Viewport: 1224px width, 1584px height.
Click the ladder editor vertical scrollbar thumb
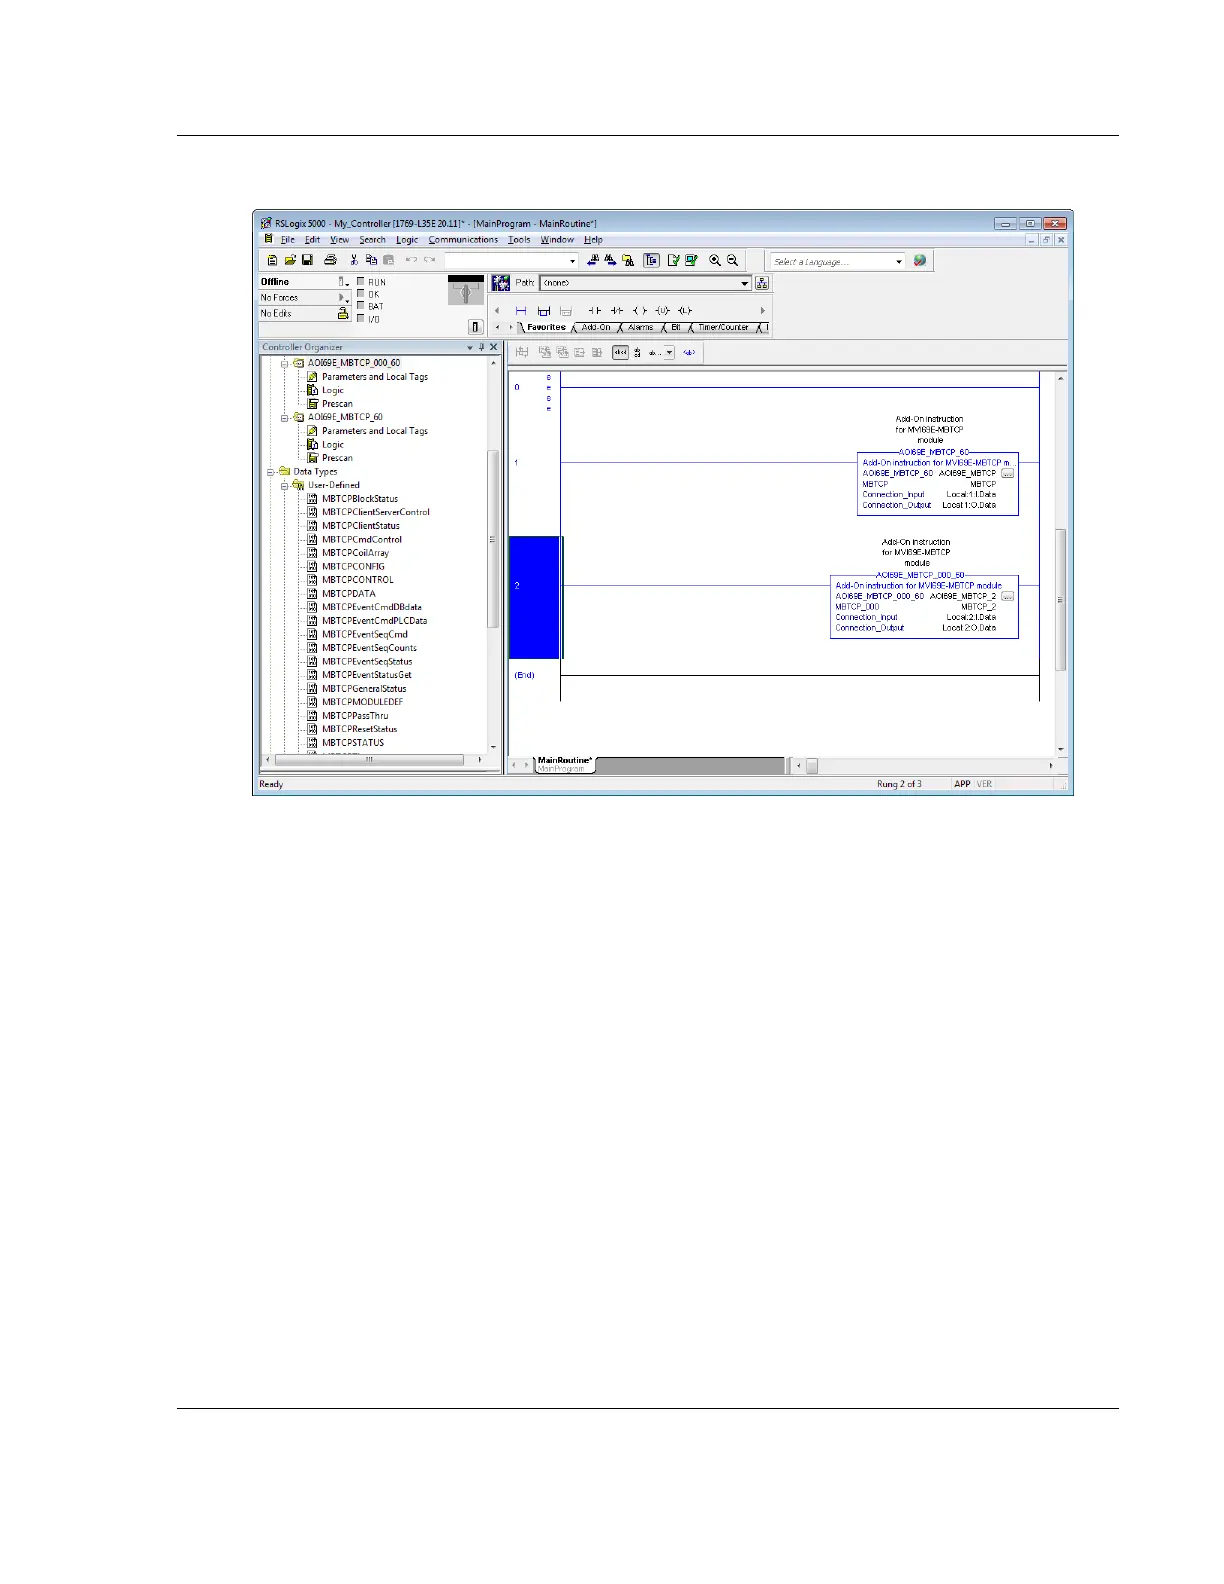[1061, 600]
